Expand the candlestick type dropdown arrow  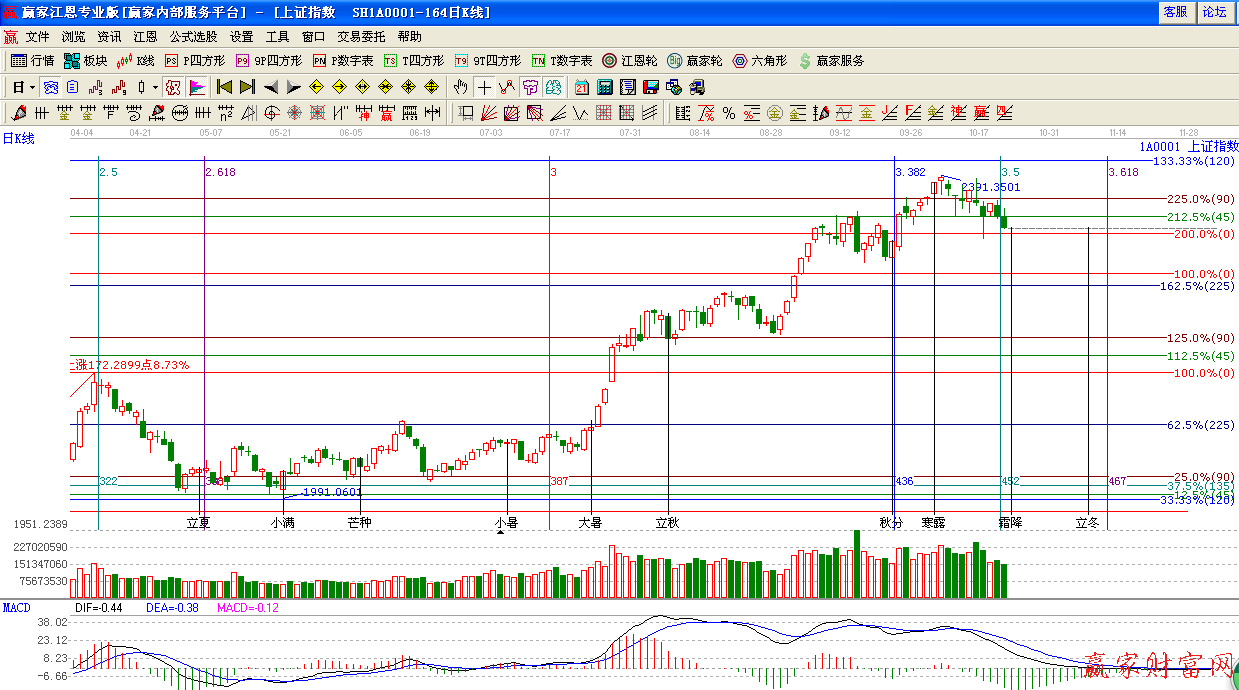[155, 87]
